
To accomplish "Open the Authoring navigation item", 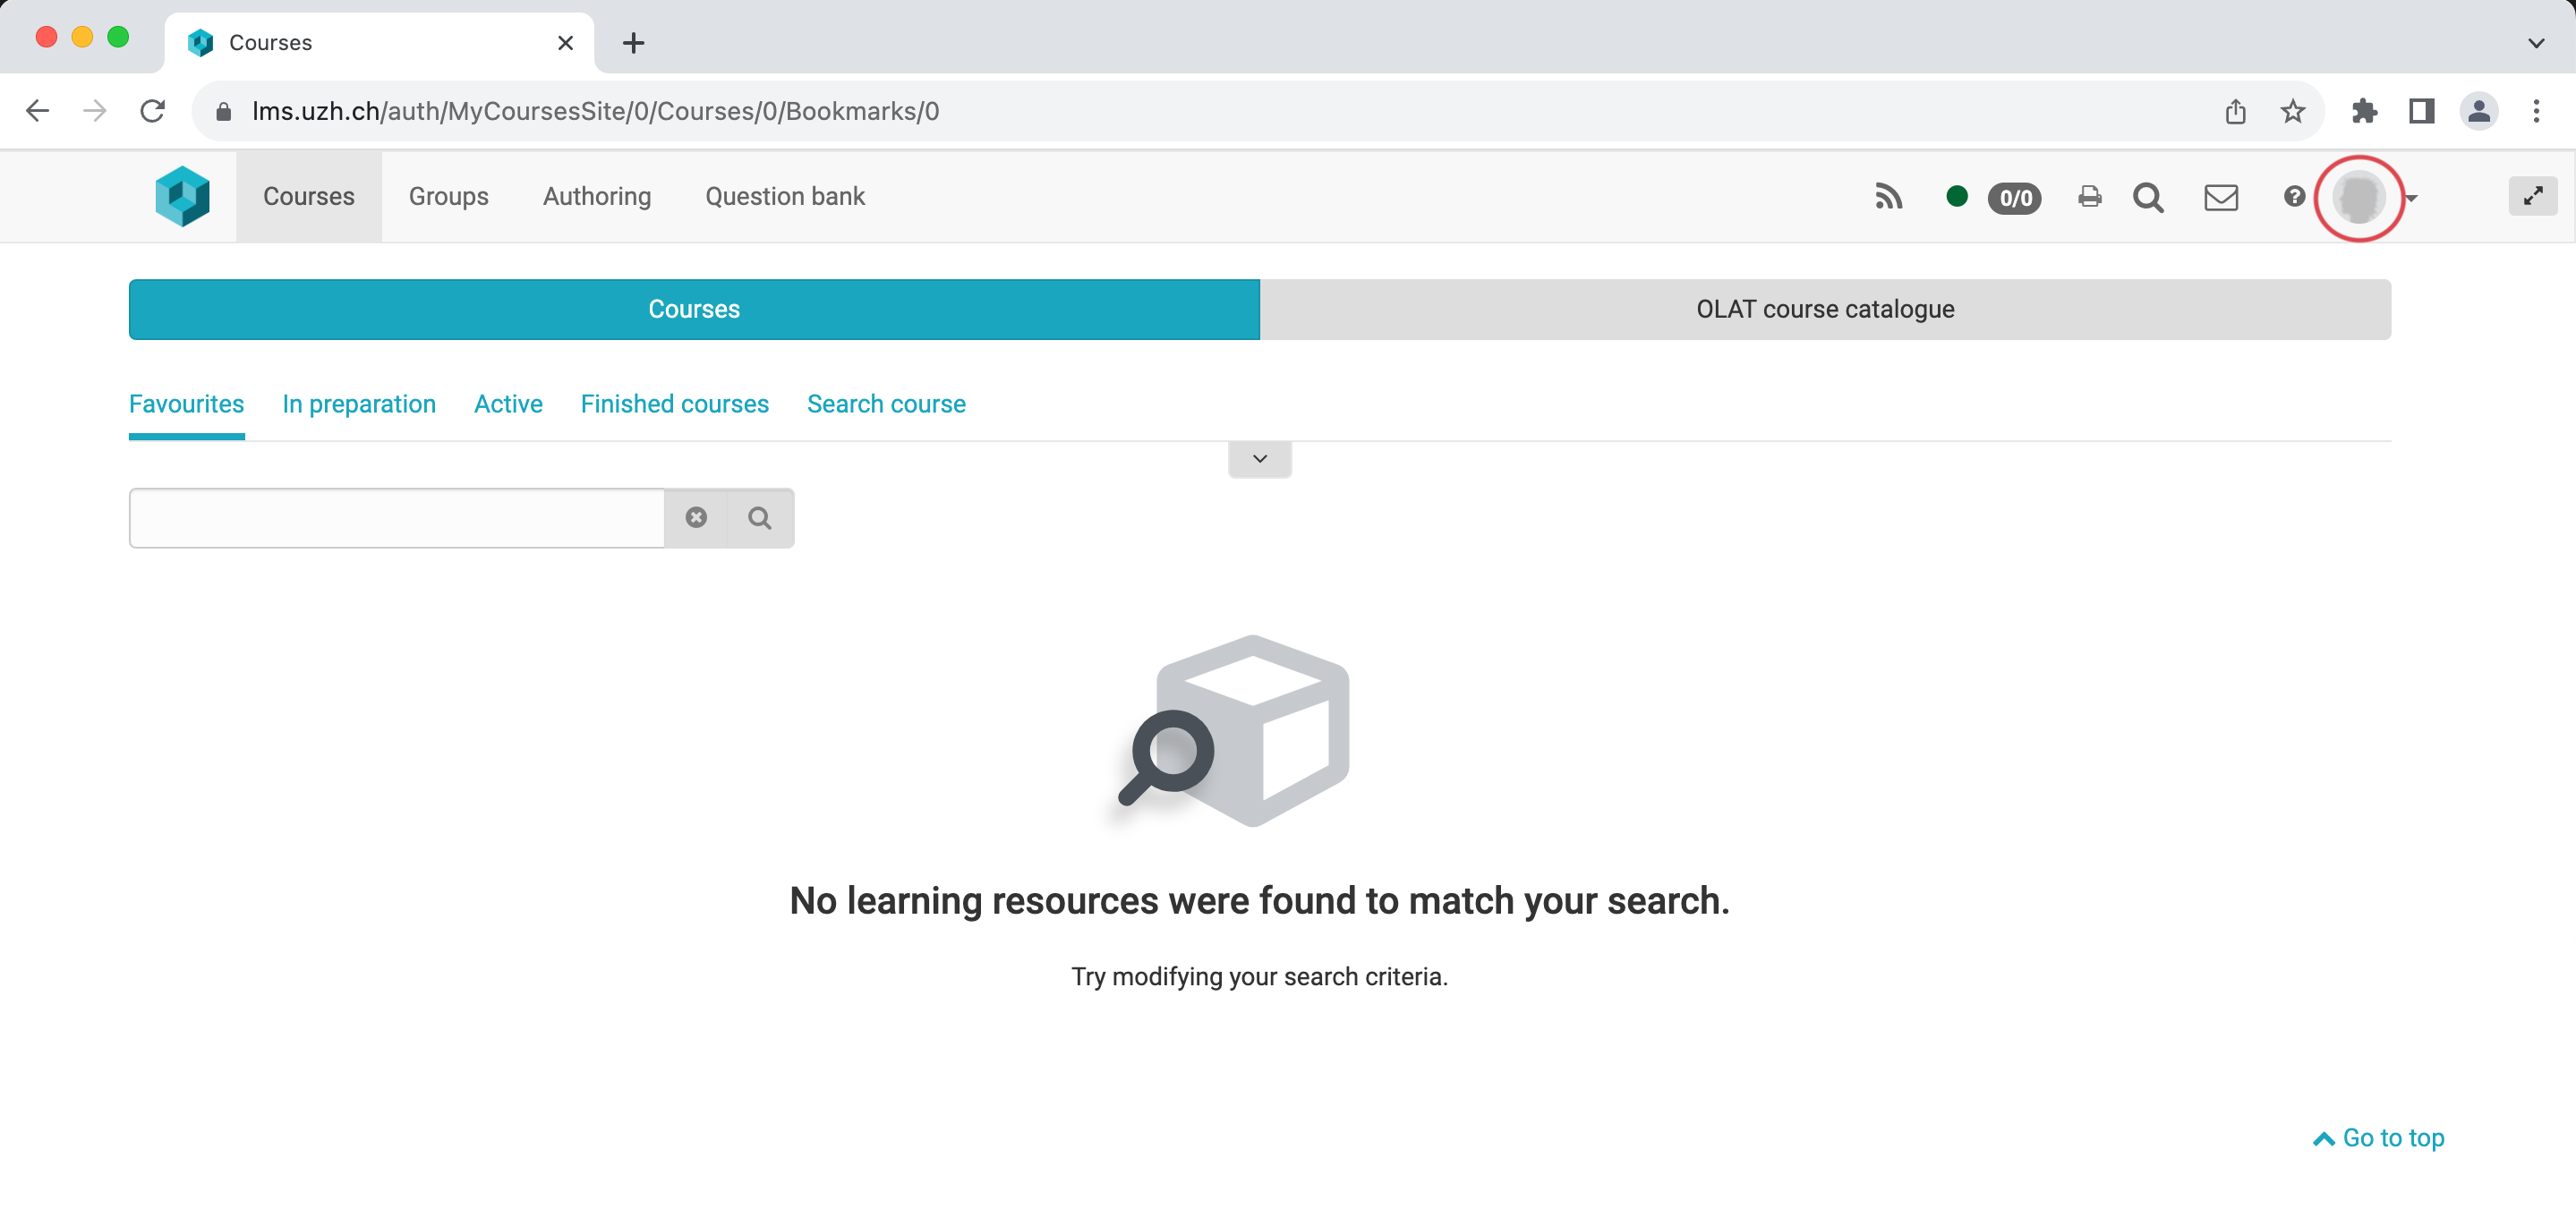I will [x=597, y=196].
